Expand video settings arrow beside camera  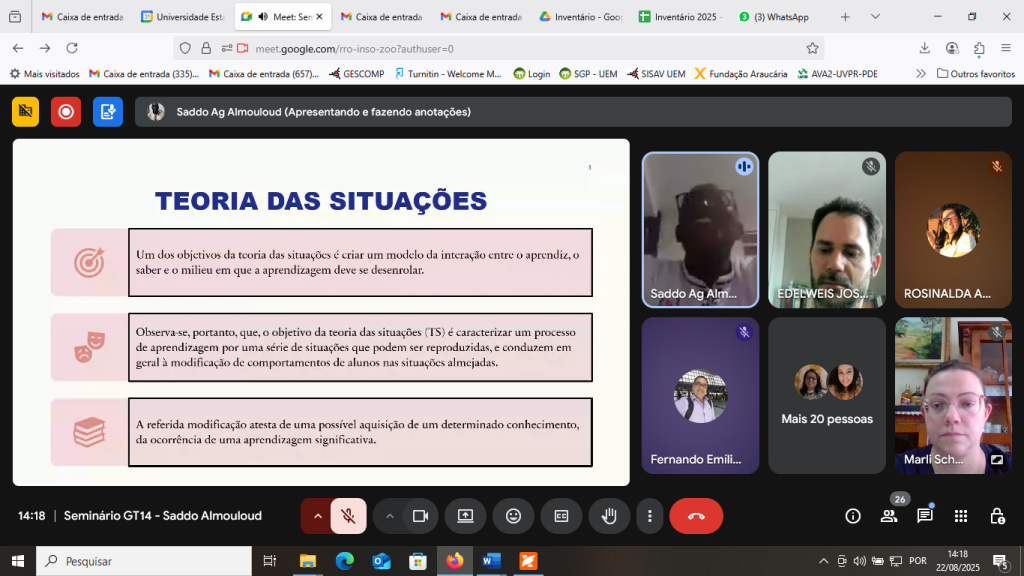[390, 516]
